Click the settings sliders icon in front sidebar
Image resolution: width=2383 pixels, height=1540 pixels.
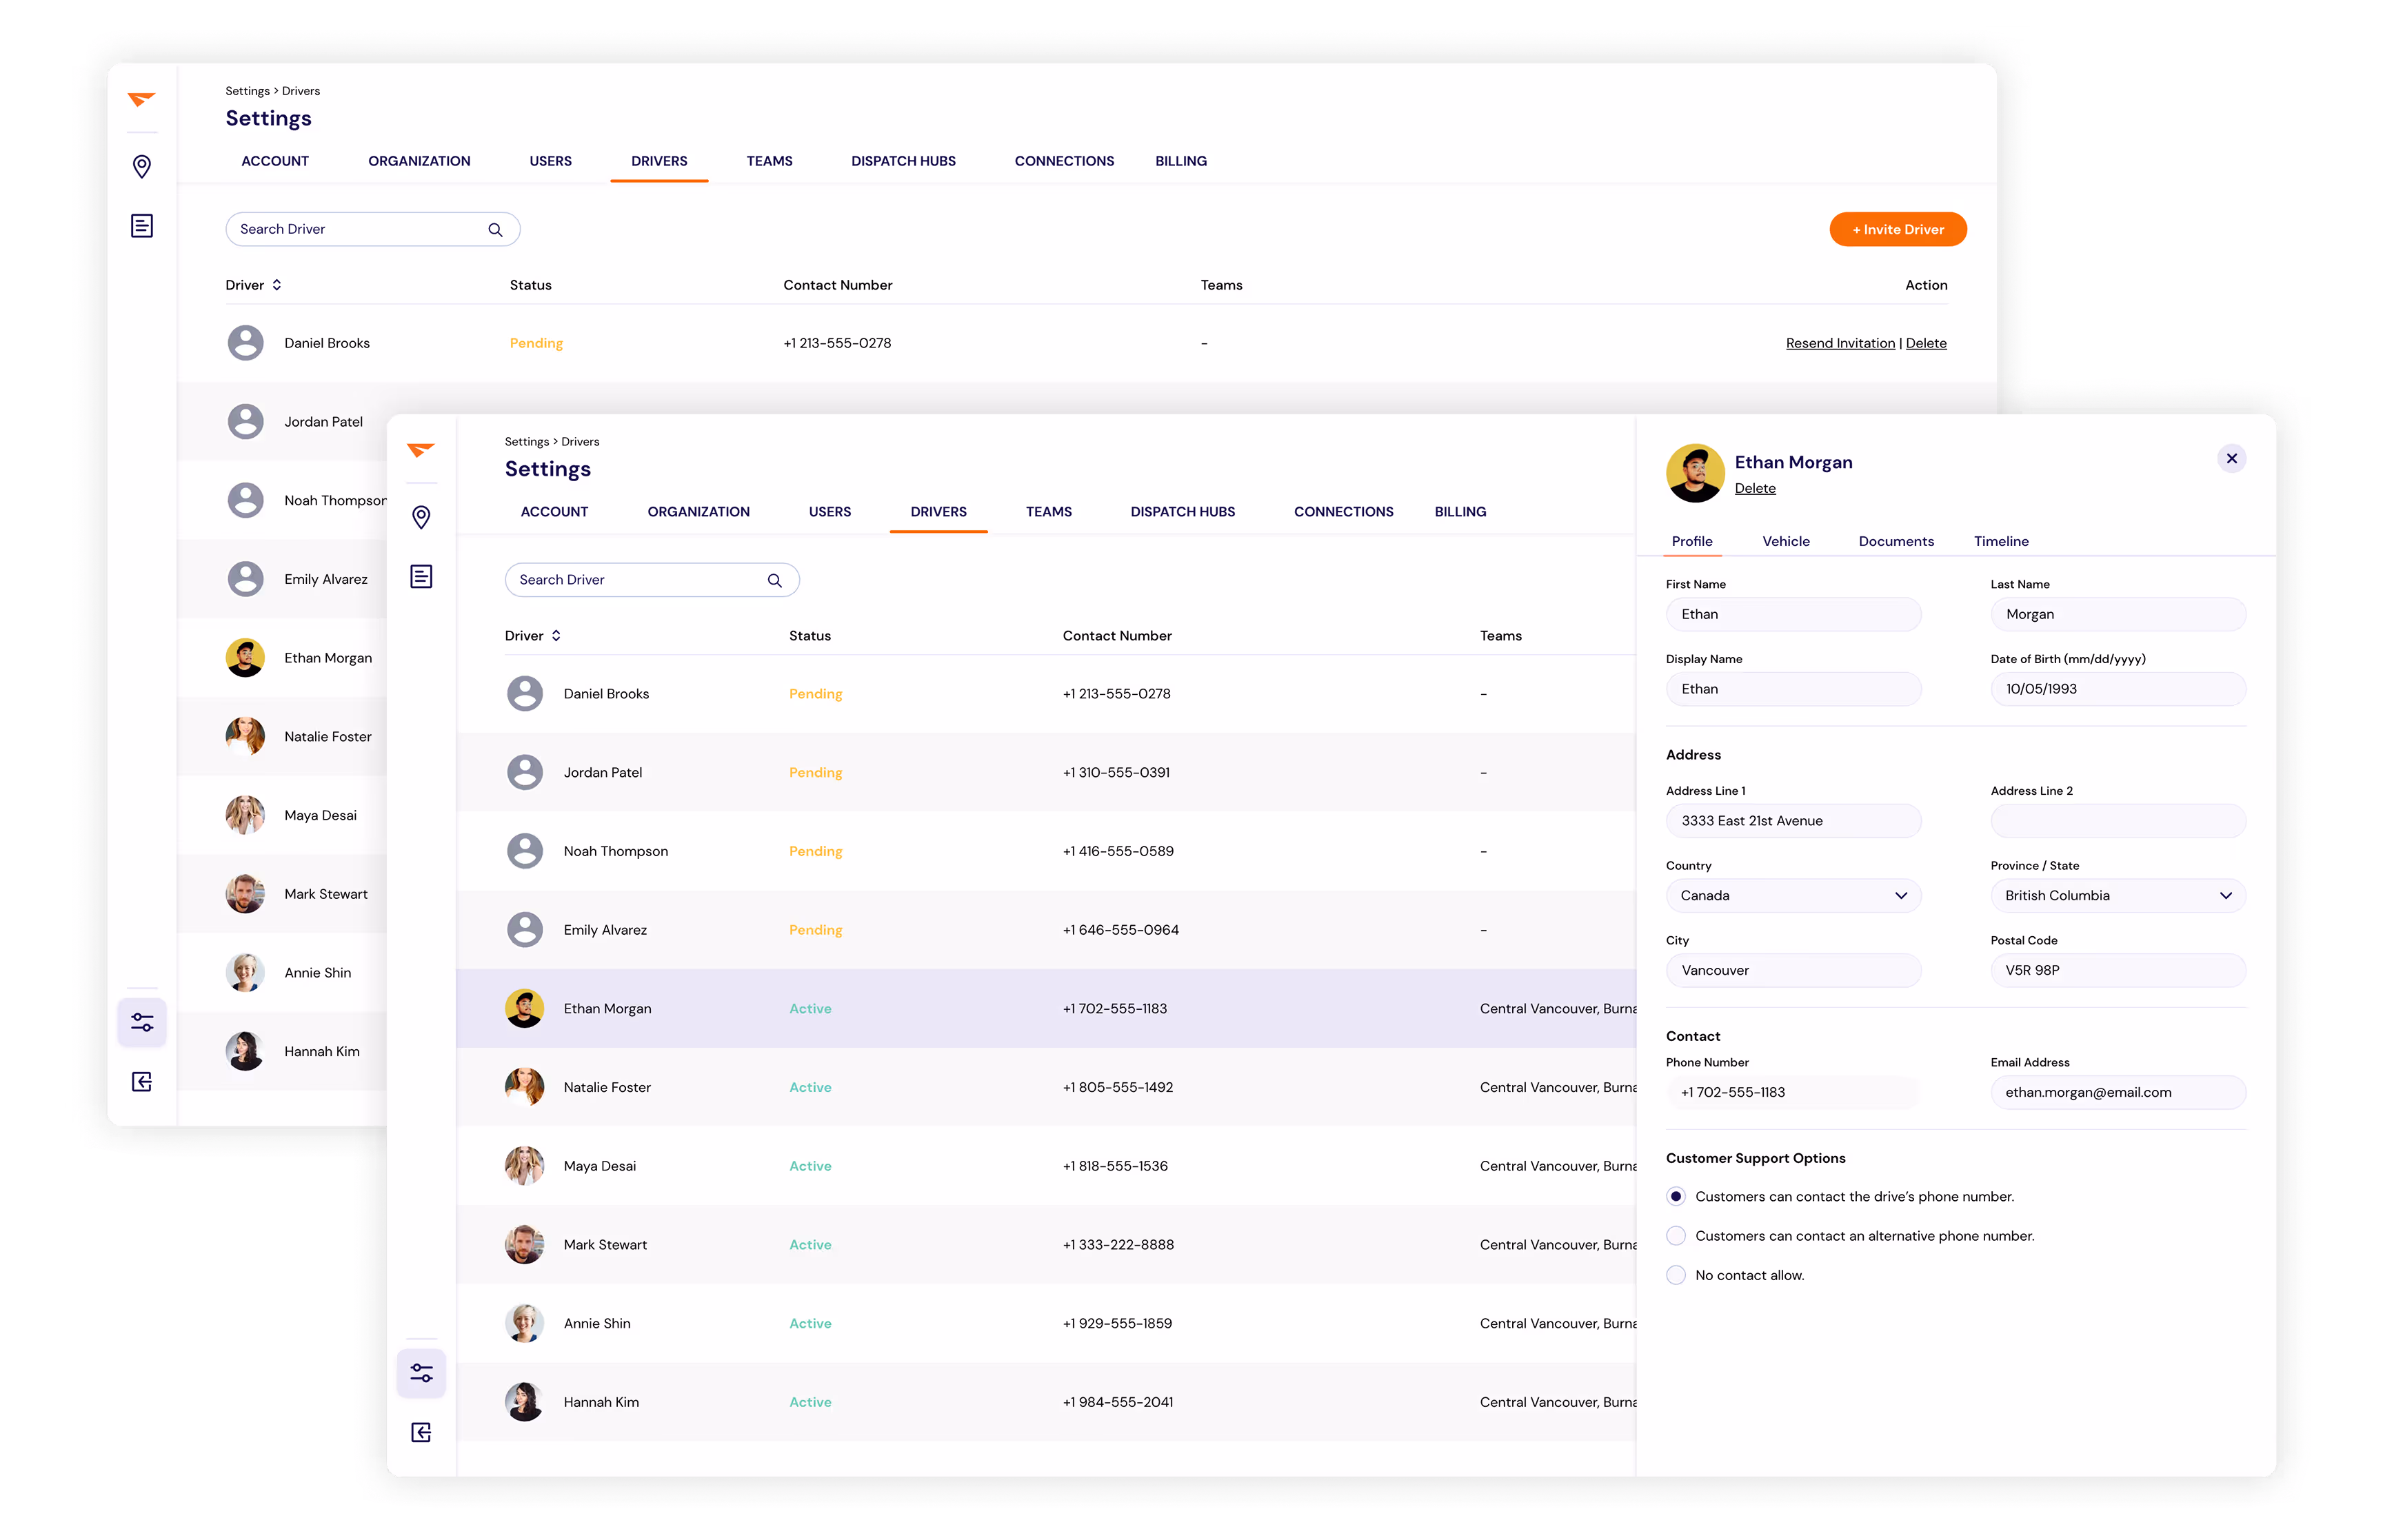[421, 1373]
